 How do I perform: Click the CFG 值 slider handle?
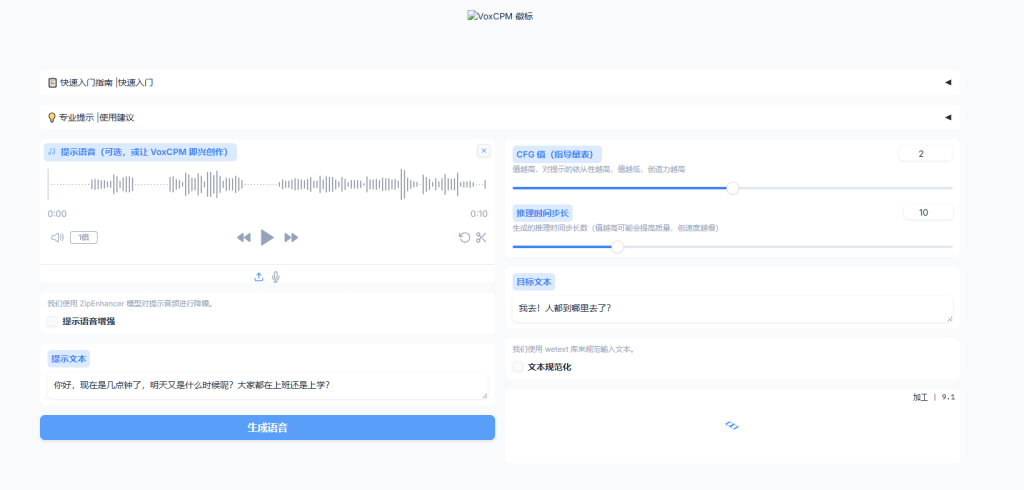[732, 188]
